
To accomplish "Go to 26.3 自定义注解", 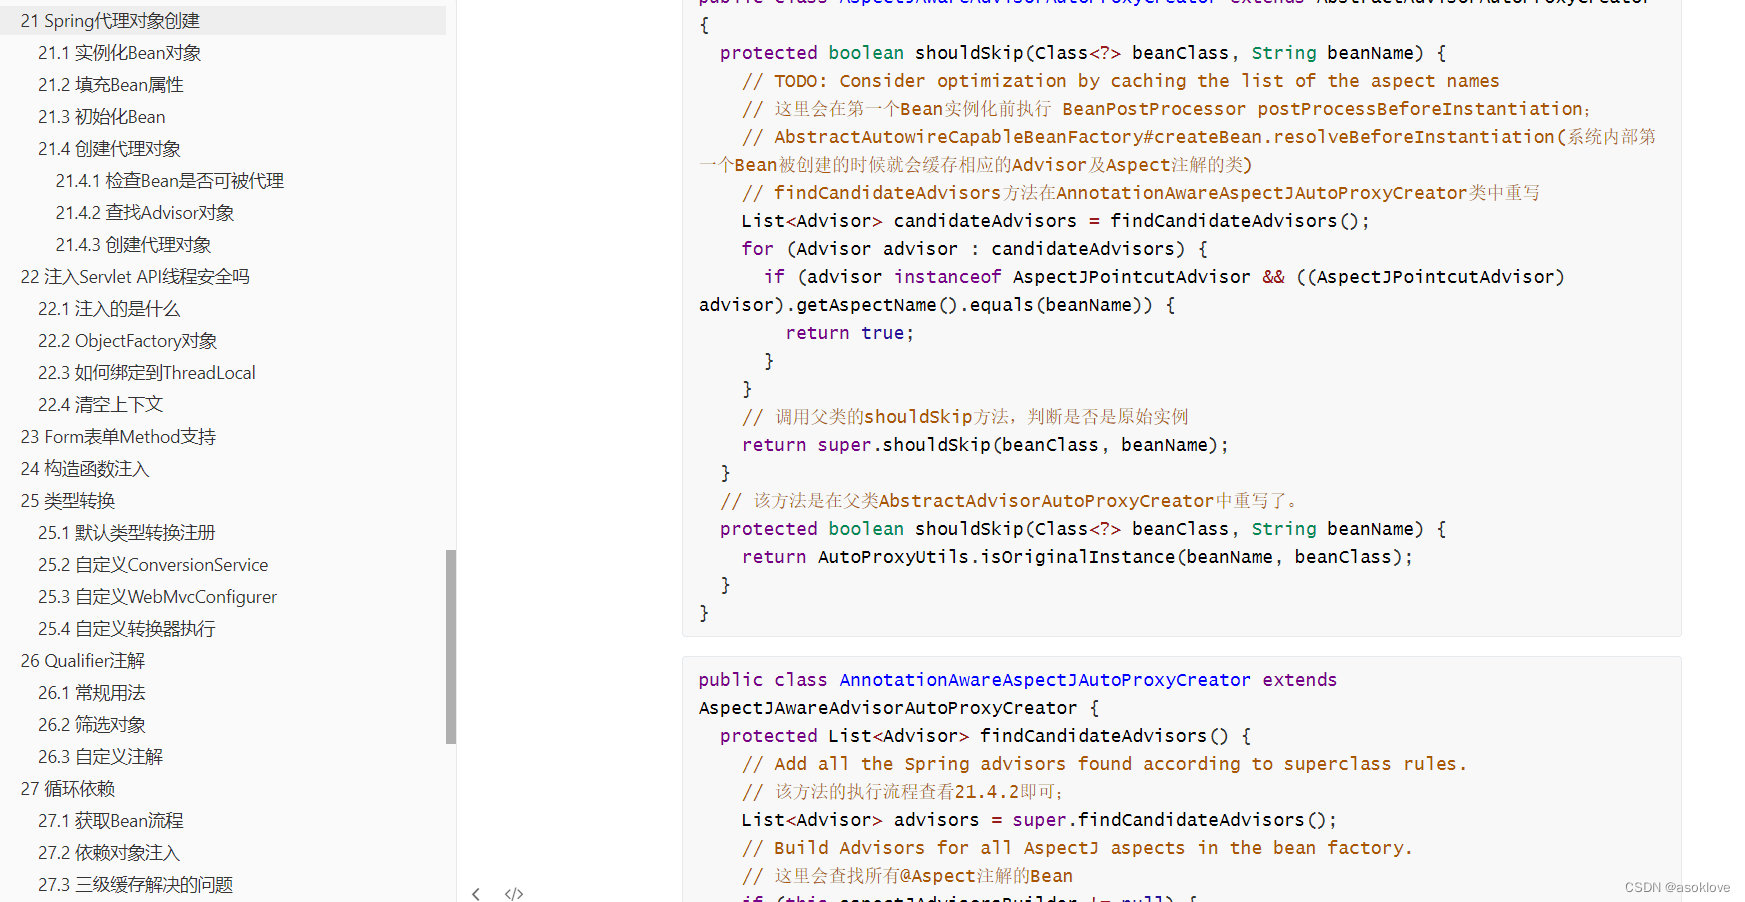I will [101, 757].
